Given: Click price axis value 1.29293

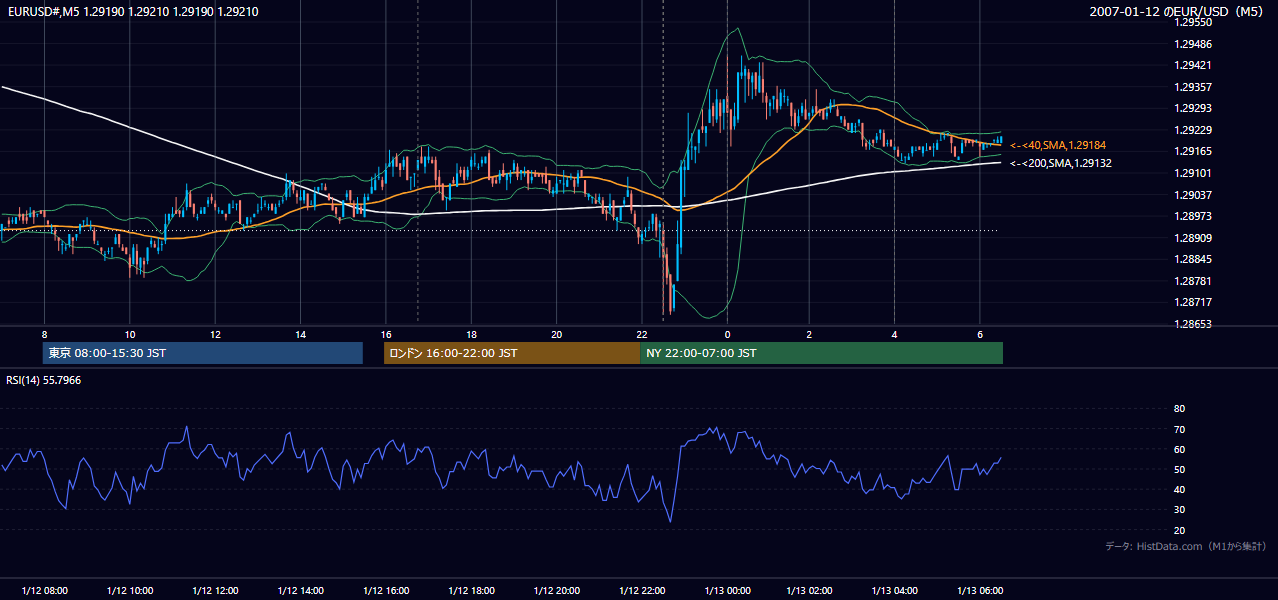Looking at the screenshot, I should pyautogui.click(x=1193, y=108).
